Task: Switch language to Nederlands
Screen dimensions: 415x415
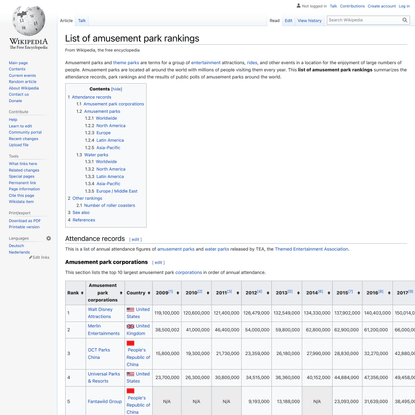Action: point(19,252)
